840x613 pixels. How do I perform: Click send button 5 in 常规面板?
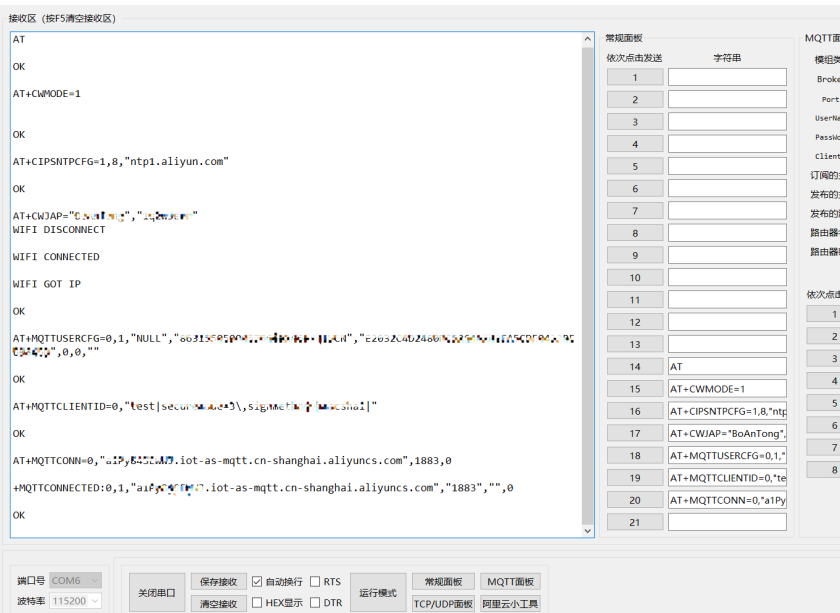click(x=635, y=166)
